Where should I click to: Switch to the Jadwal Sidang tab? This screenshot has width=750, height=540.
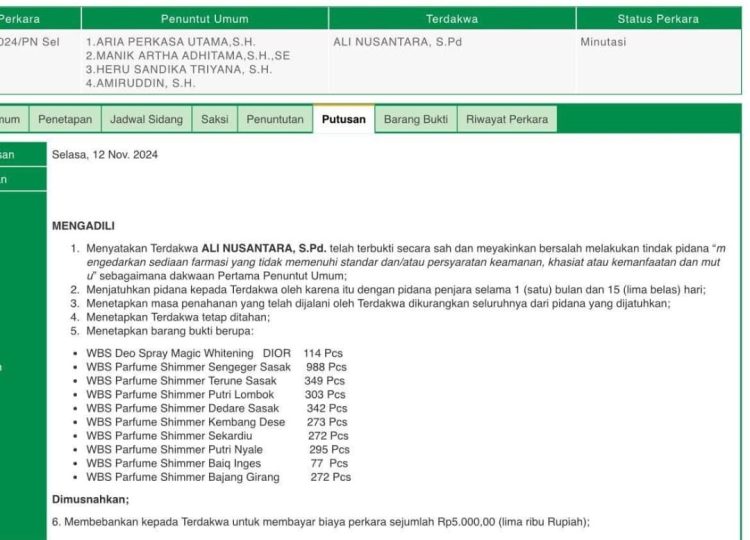146,119
